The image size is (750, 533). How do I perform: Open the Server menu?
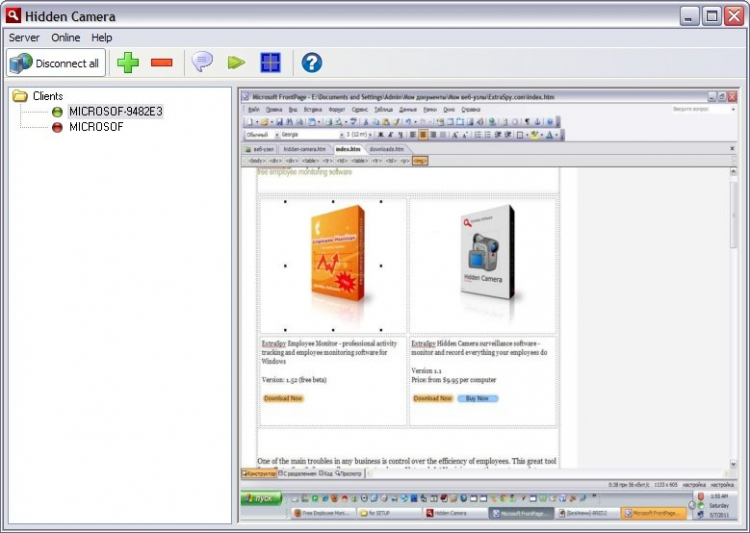24,37
